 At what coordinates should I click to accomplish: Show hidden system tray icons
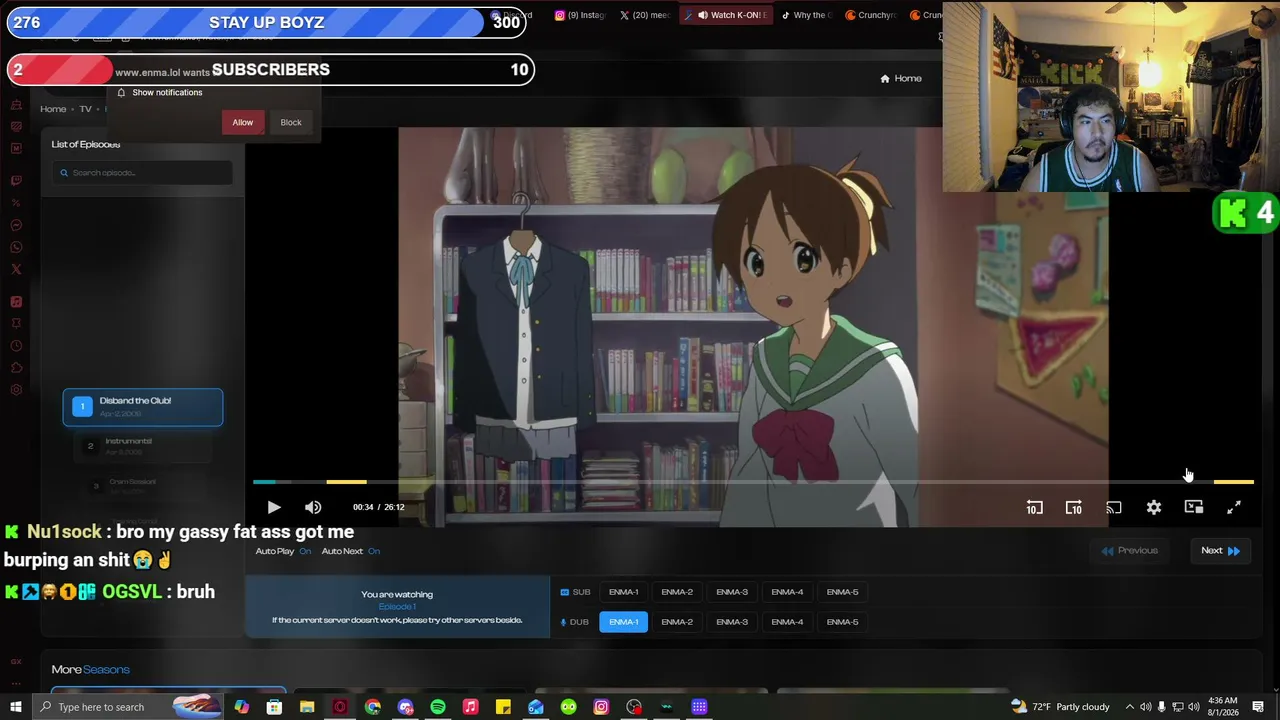[x=1130, y=707]
